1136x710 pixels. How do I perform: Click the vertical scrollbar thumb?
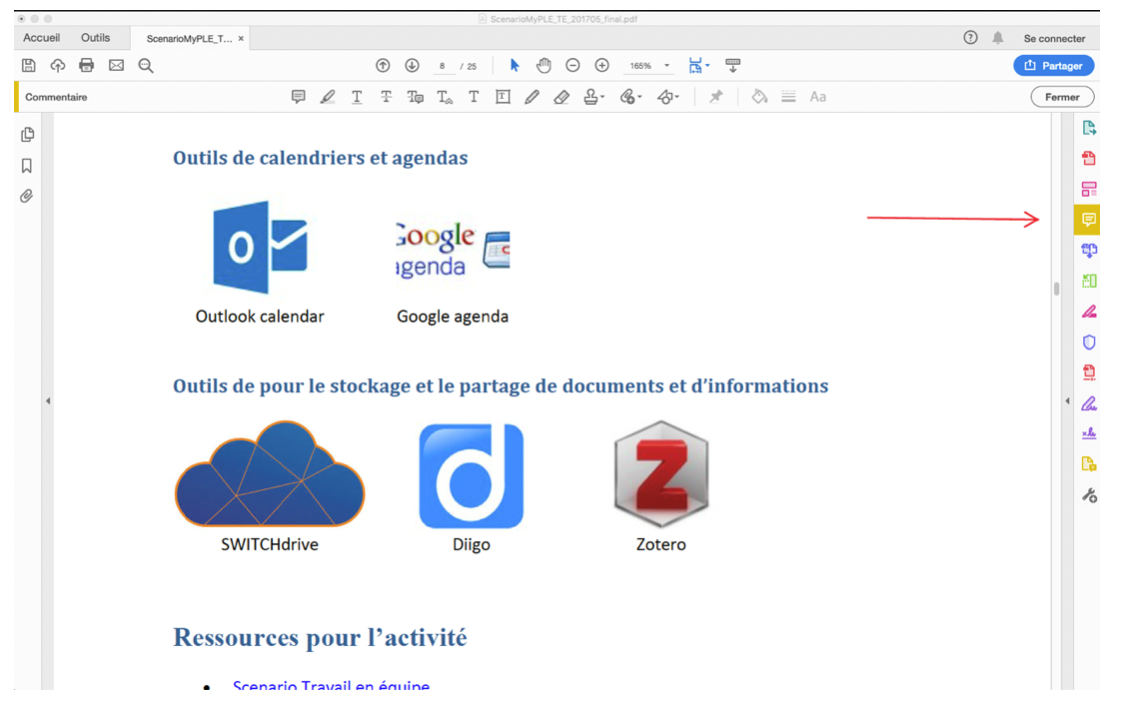1056,288
